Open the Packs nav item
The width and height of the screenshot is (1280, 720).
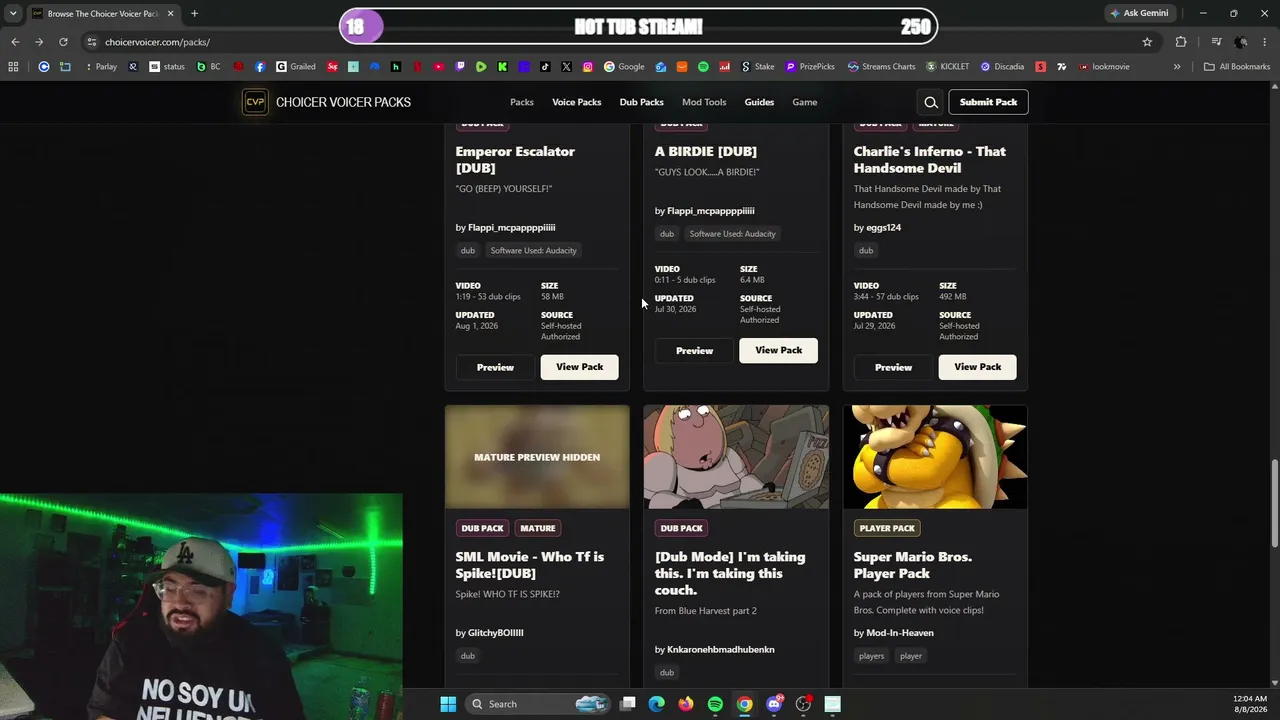pyautogui.click(x=522, y=102)
